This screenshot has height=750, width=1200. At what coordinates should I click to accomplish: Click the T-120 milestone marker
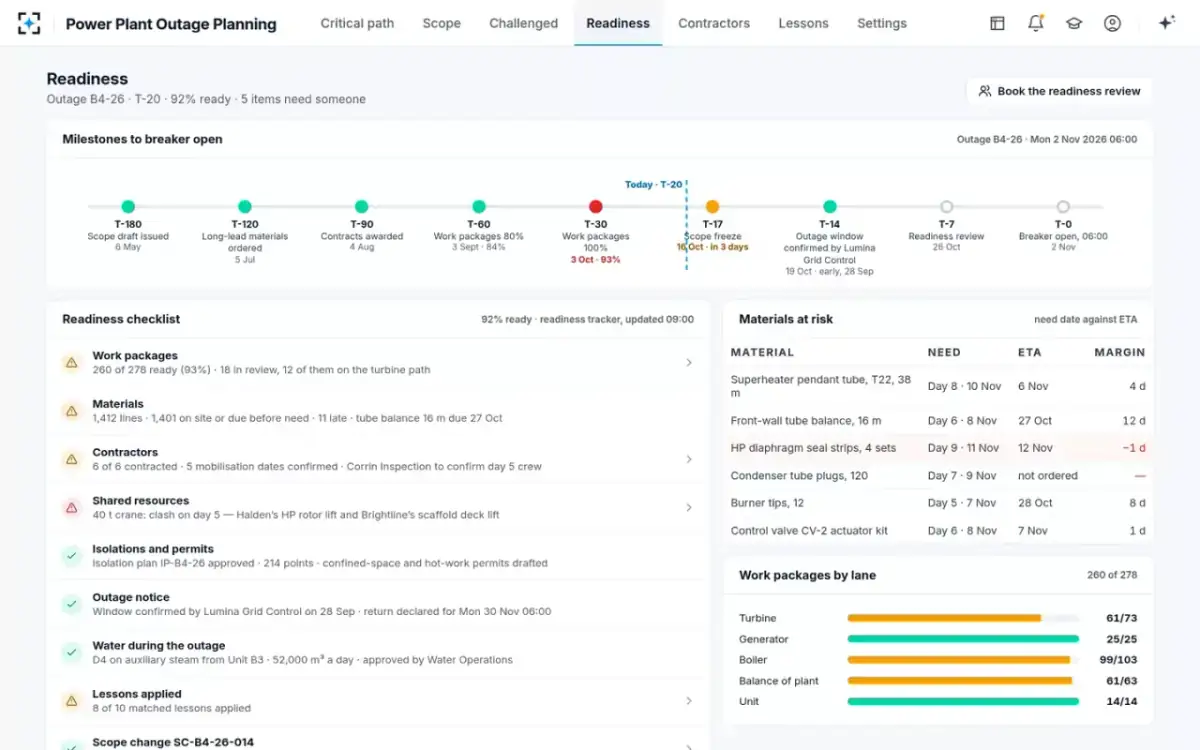tap(245, 207)
